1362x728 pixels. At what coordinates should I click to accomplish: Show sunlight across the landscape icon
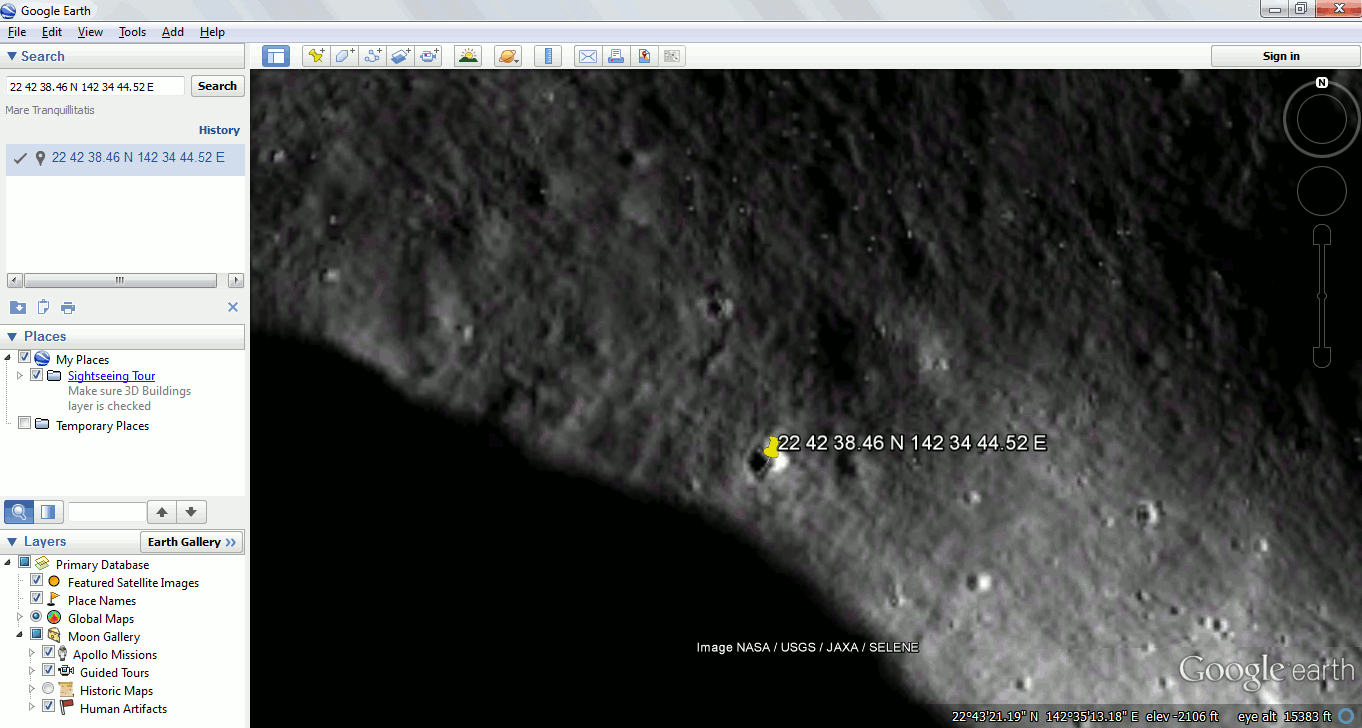(x=468, y=56)
